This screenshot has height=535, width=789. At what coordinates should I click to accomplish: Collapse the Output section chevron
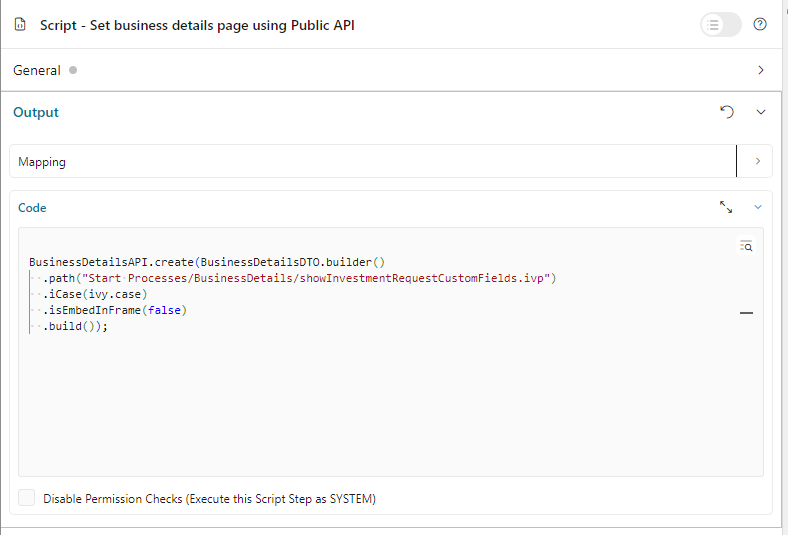click(x=761, y=112)
